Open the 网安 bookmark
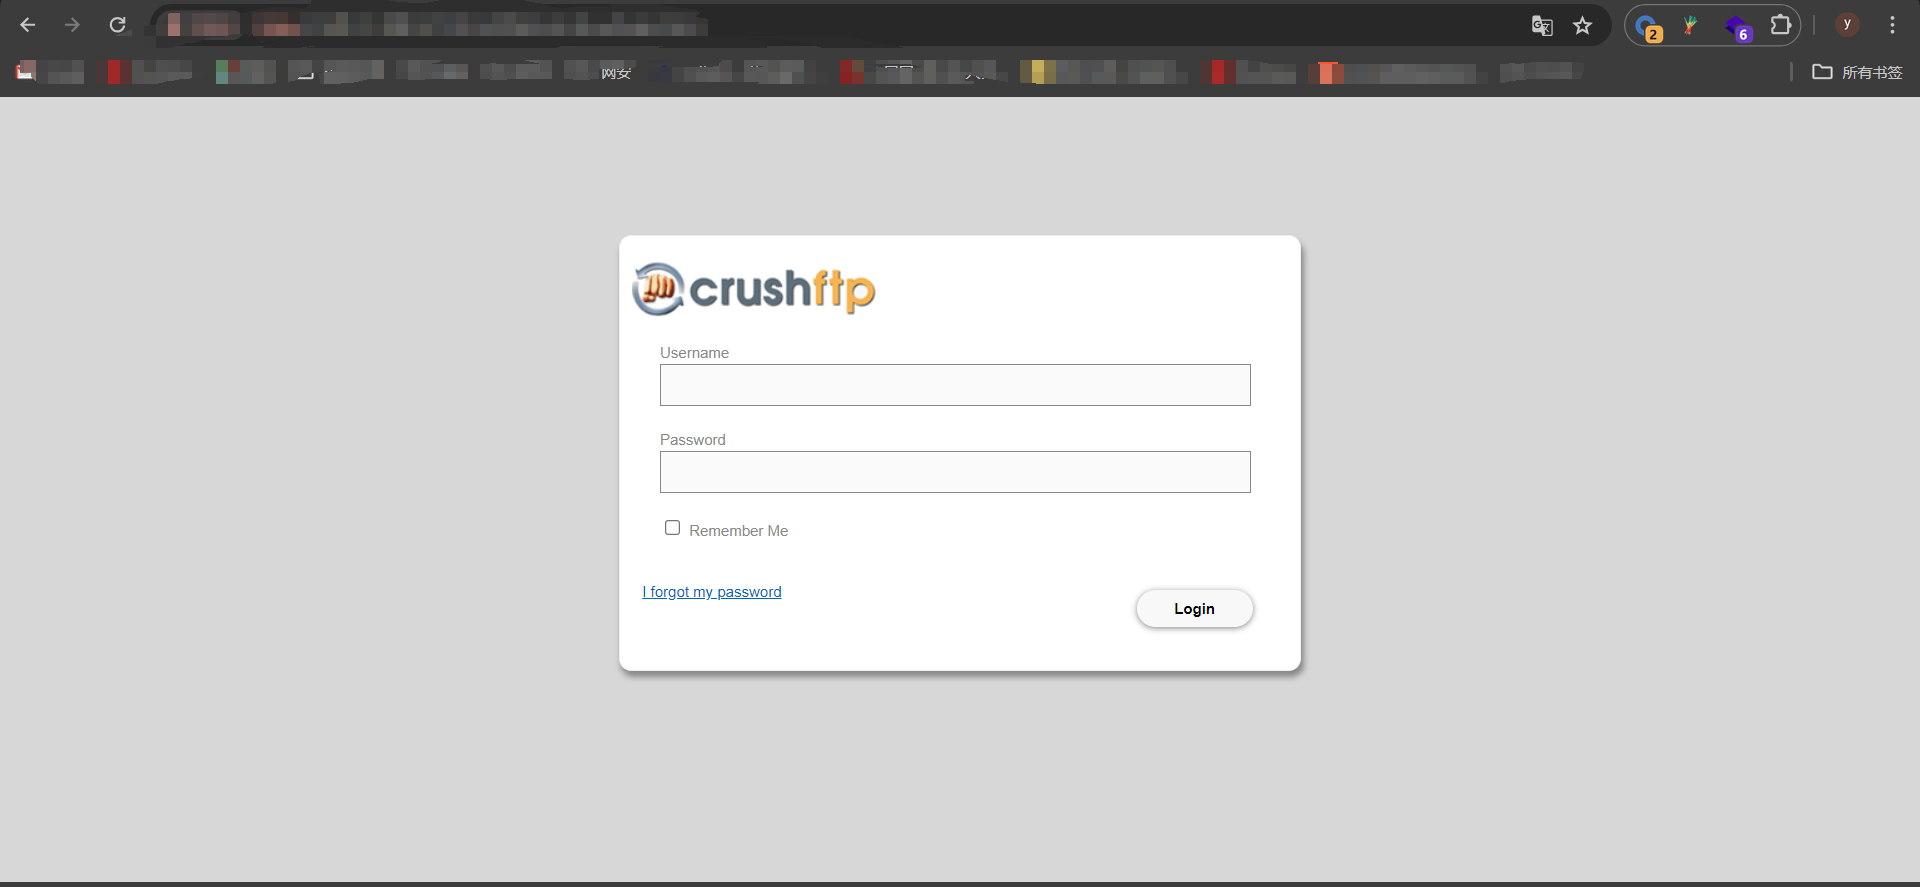The image size is (1920, 887). click(616, 73)
